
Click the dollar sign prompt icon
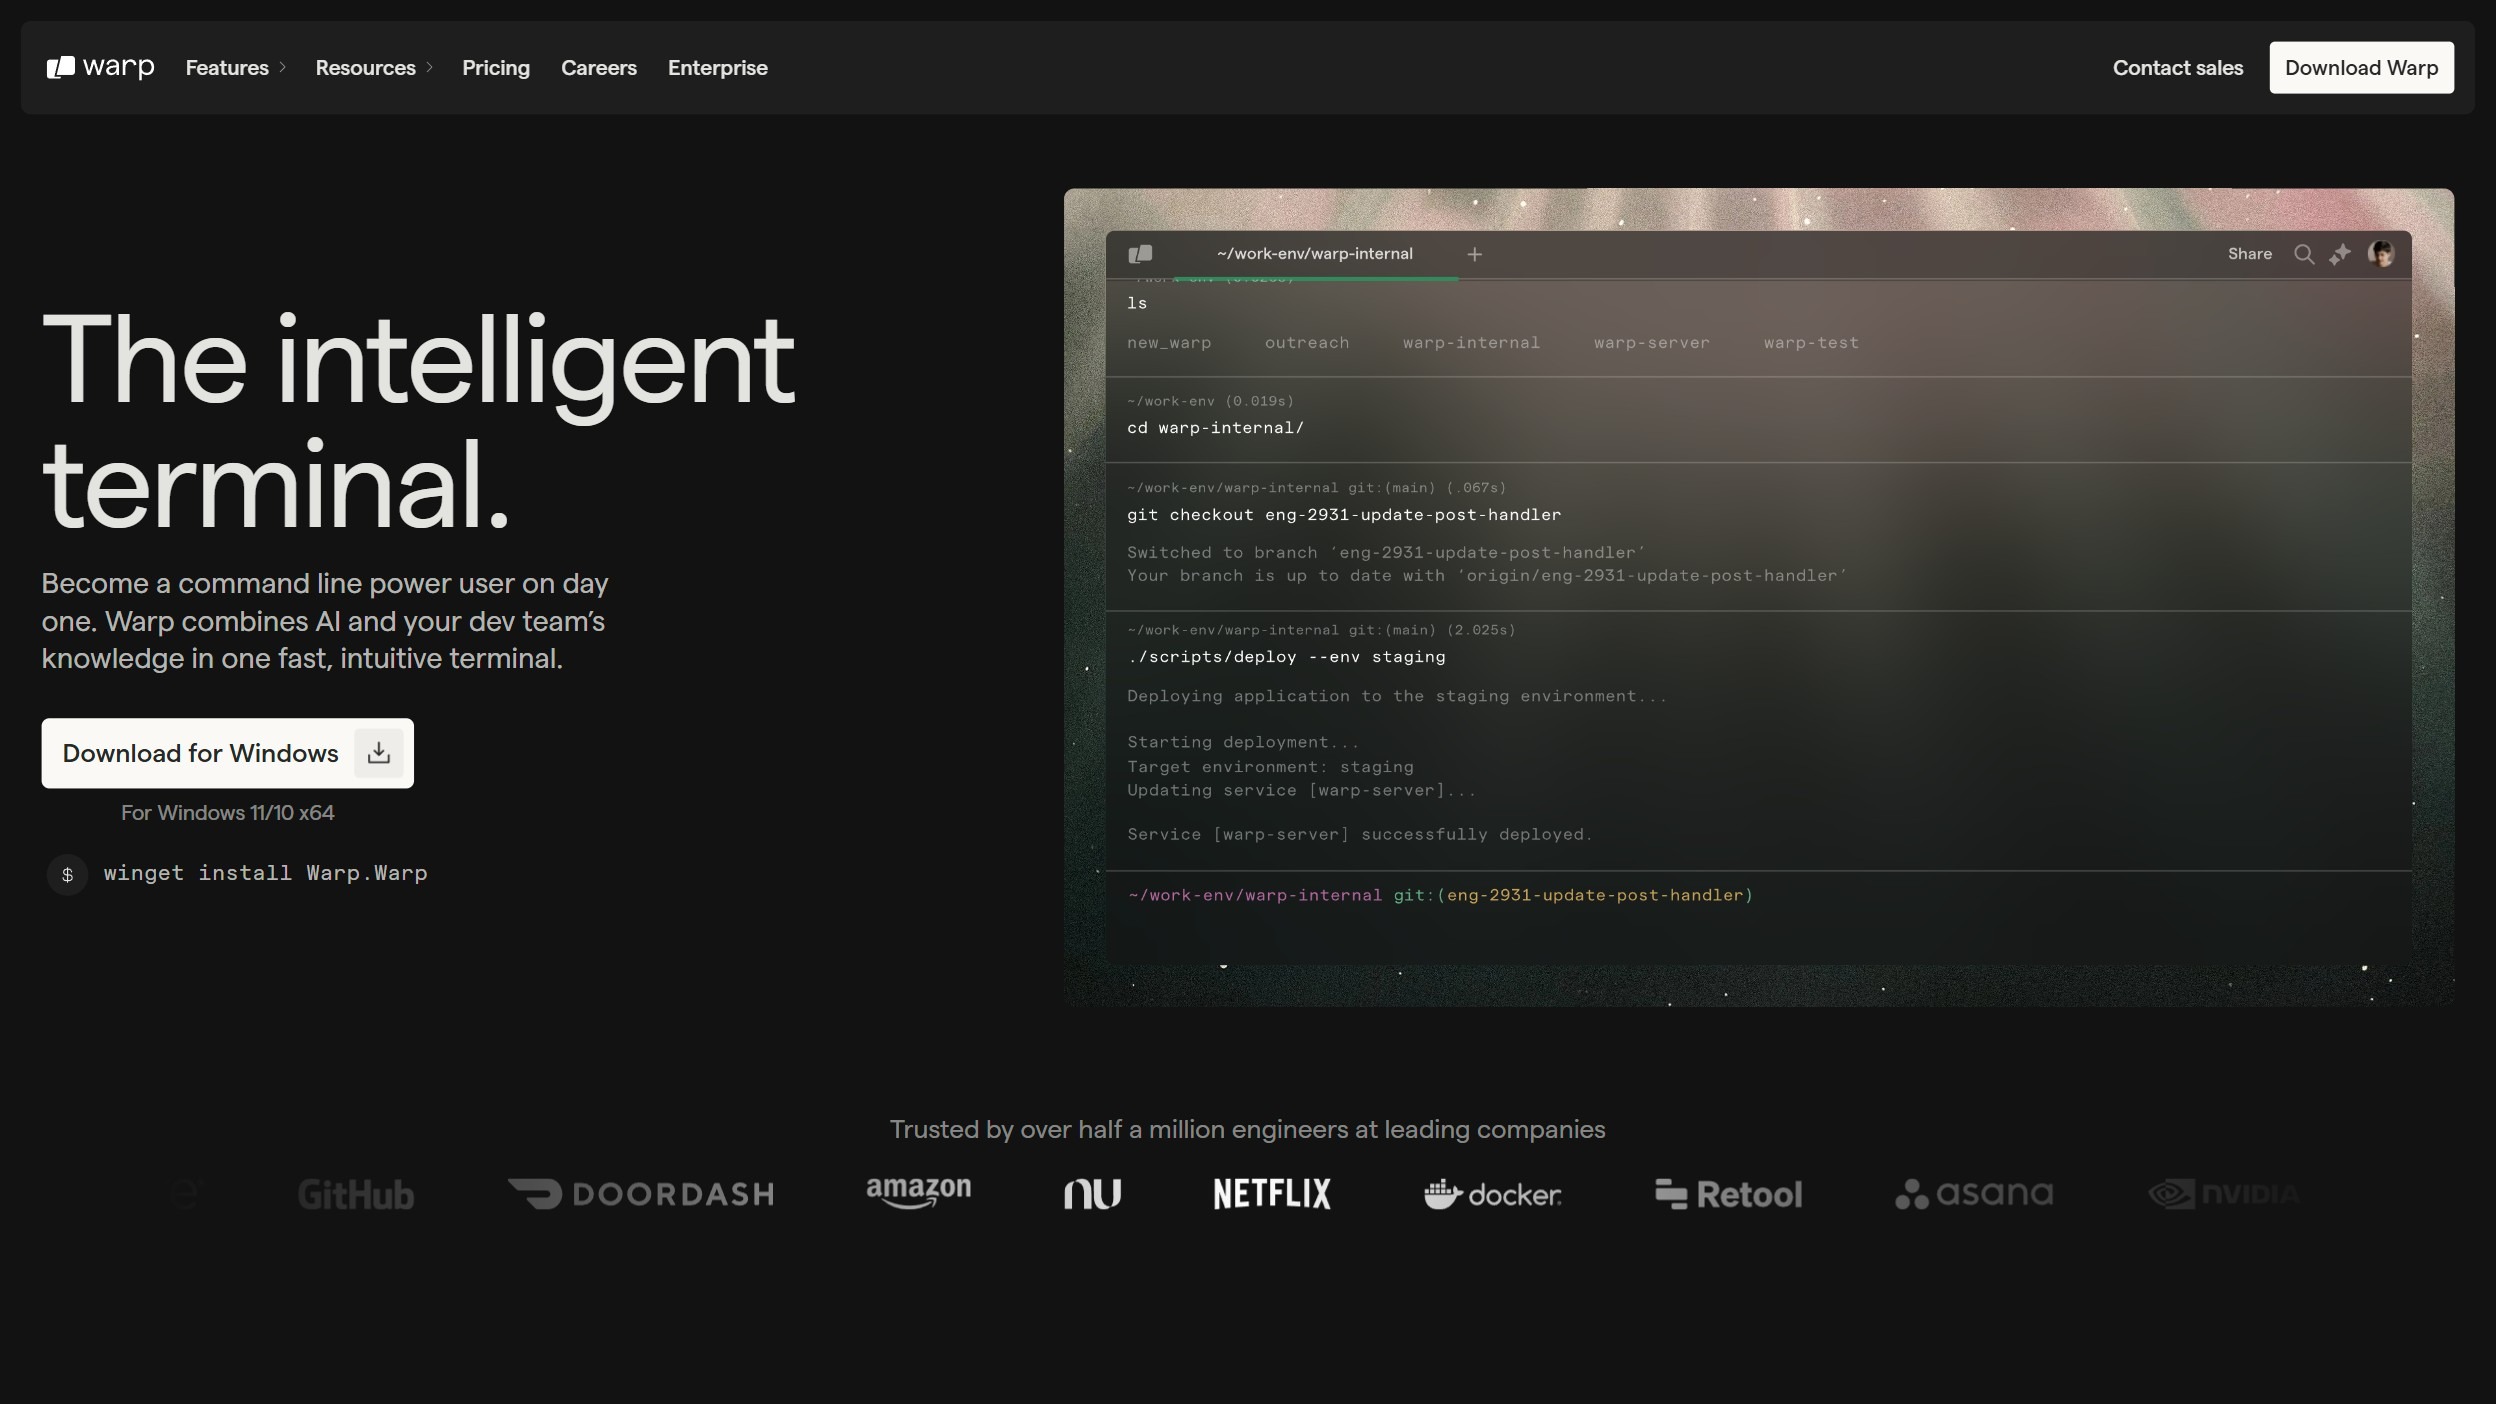click(x=67, y=875)
